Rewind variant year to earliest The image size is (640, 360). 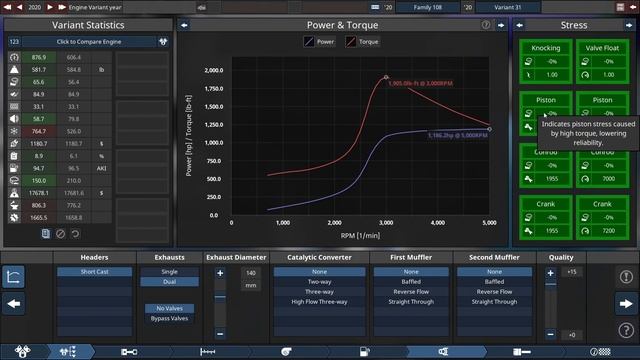click(x=7, y=7)
